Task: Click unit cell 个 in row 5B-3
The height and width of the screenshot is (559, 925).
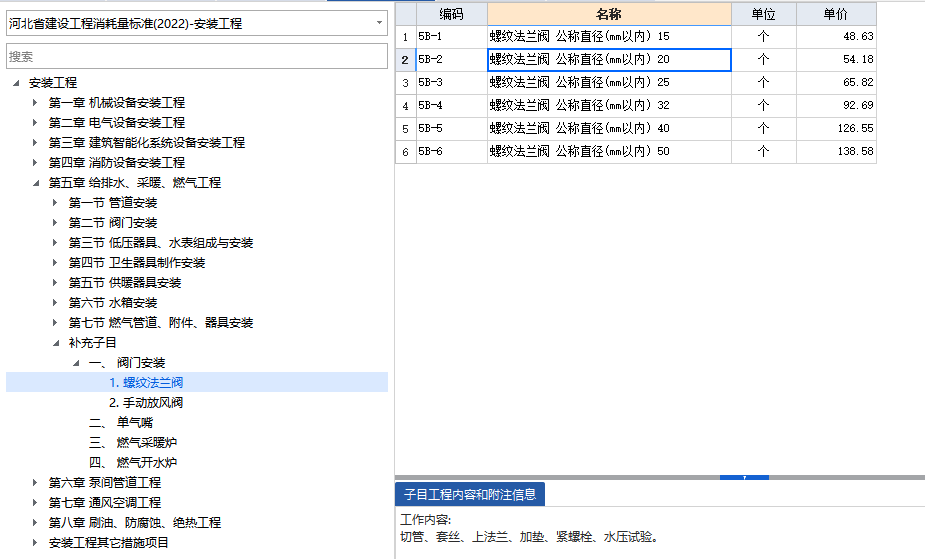Action: tap(764, 83)
